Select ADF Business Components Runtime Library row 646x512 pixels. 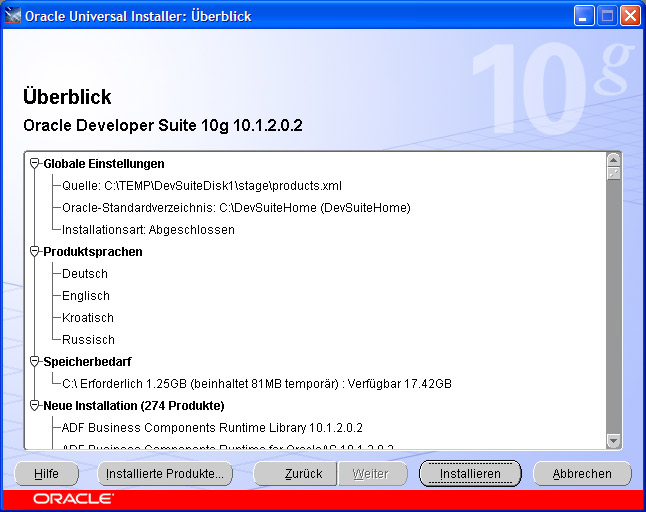tap(212, 428)
